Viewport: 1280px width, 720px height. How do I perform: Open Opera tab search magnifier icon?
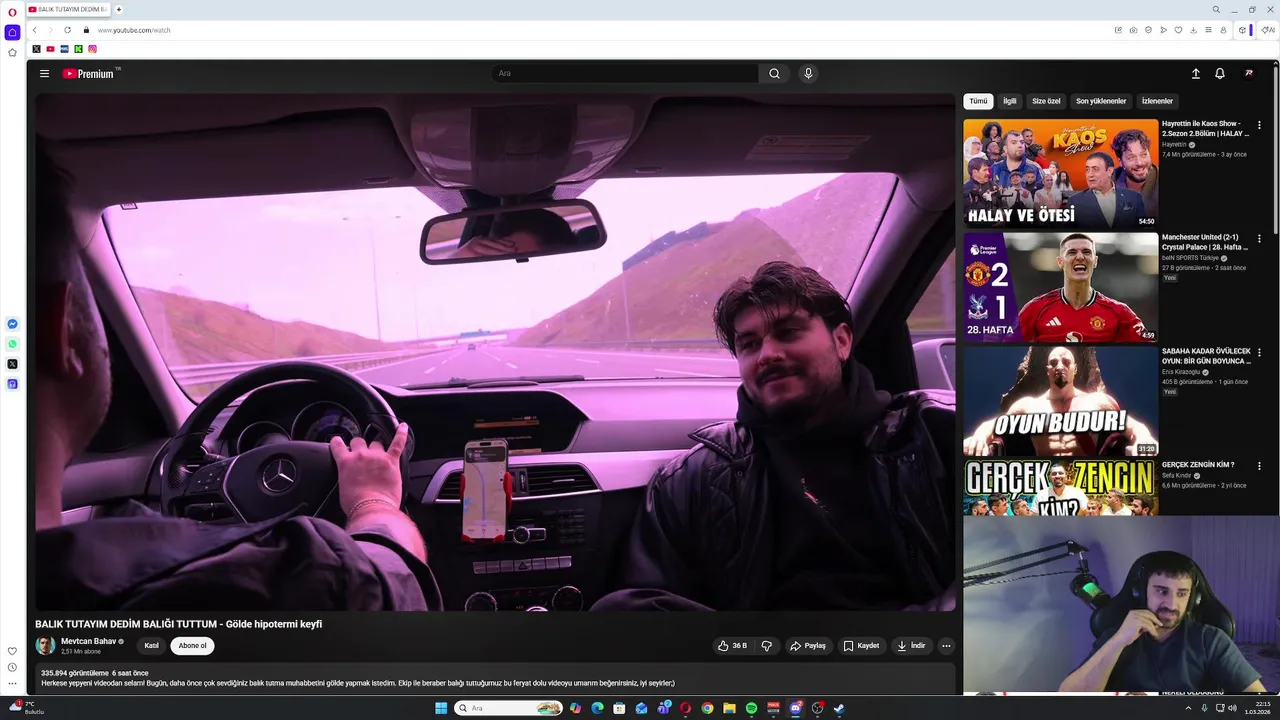click(x=1216, y=9)
